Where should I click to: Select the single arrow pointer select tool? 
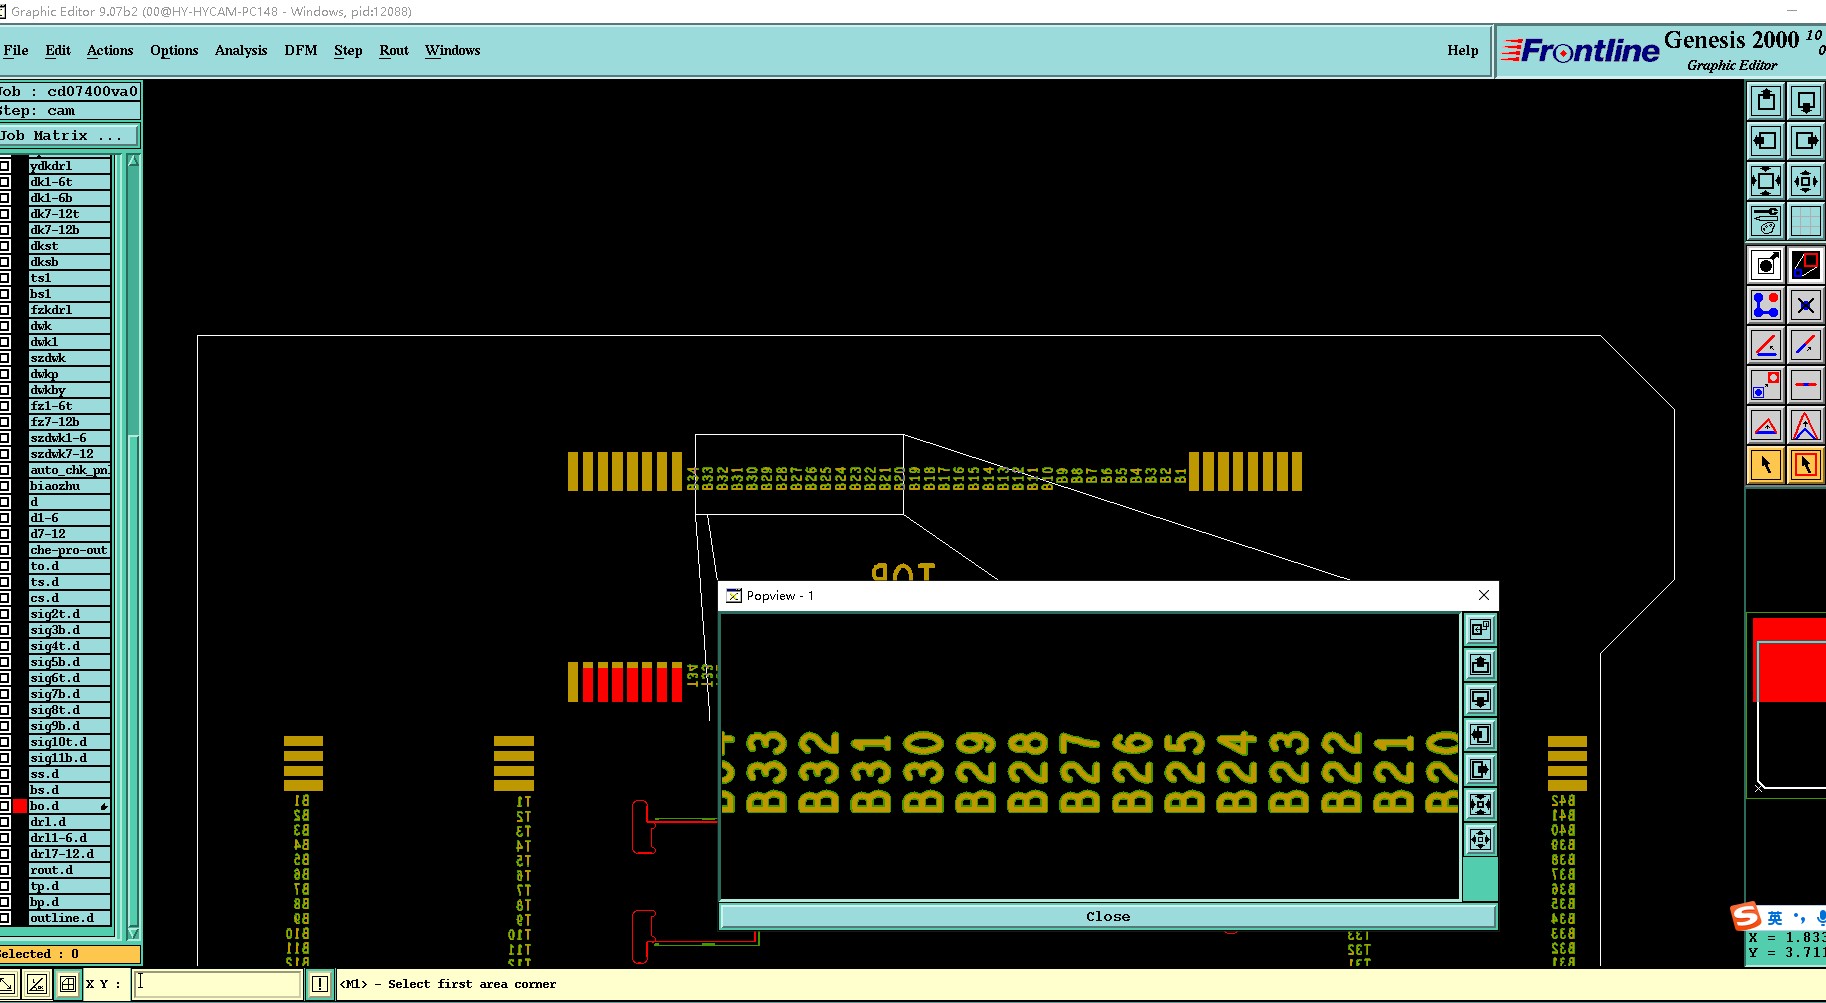click(1766, 465)
